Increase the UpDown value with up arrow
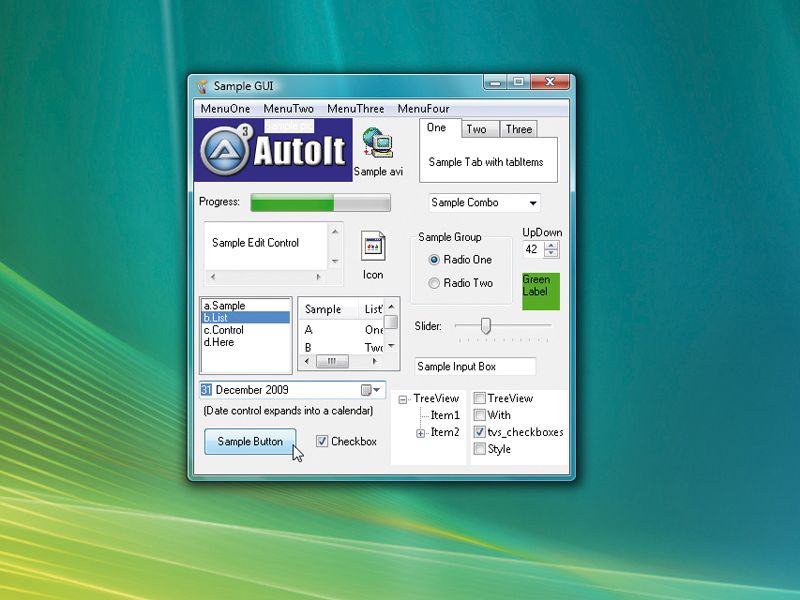Screen dimensions: 800x600 click(551, 245)
